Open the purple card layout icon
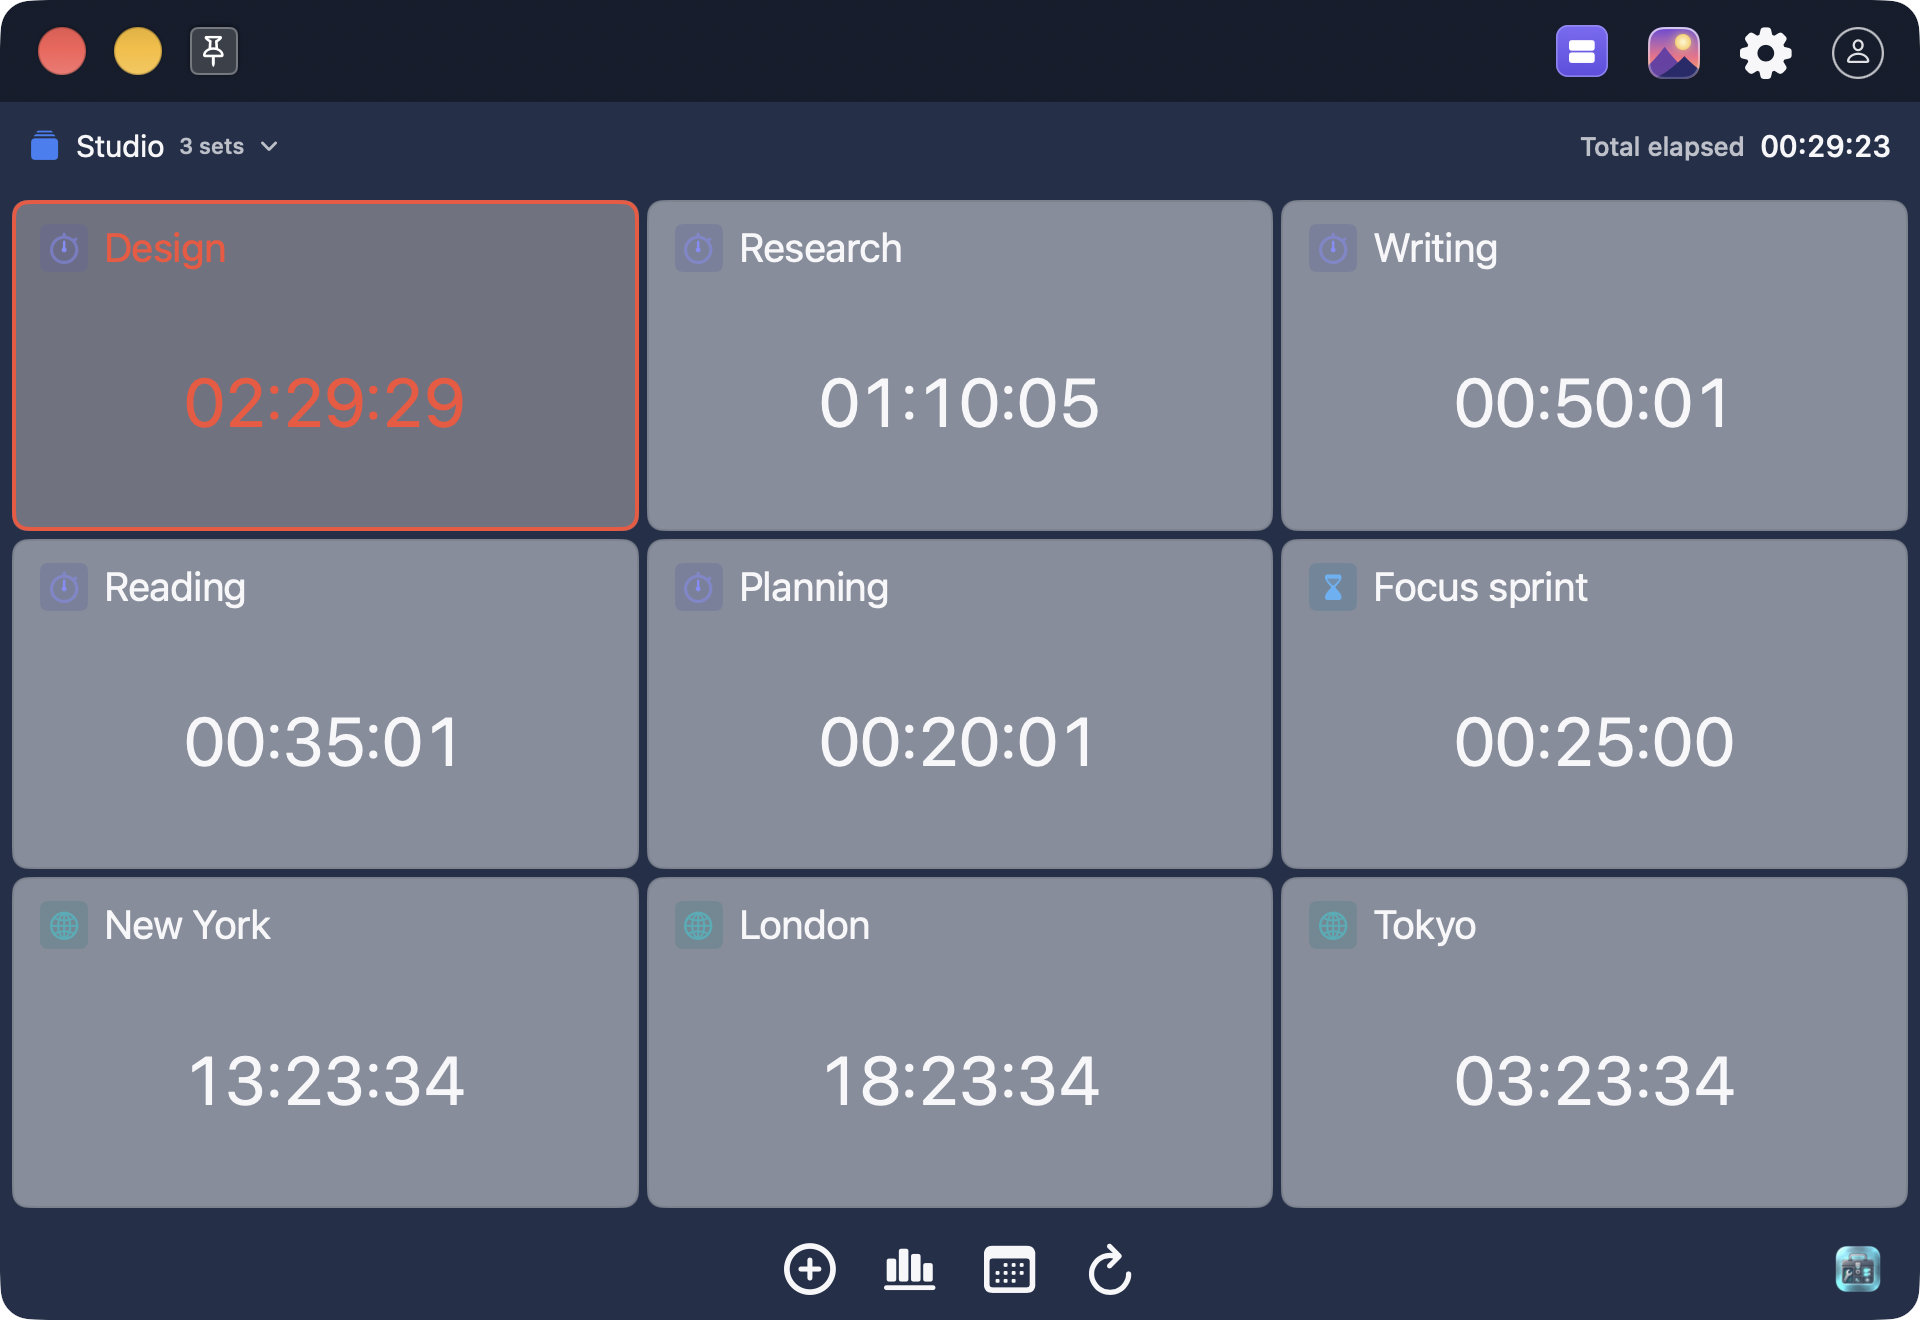Image resolution: width=1920 pixels, height=1320 pixels. 1581,52
